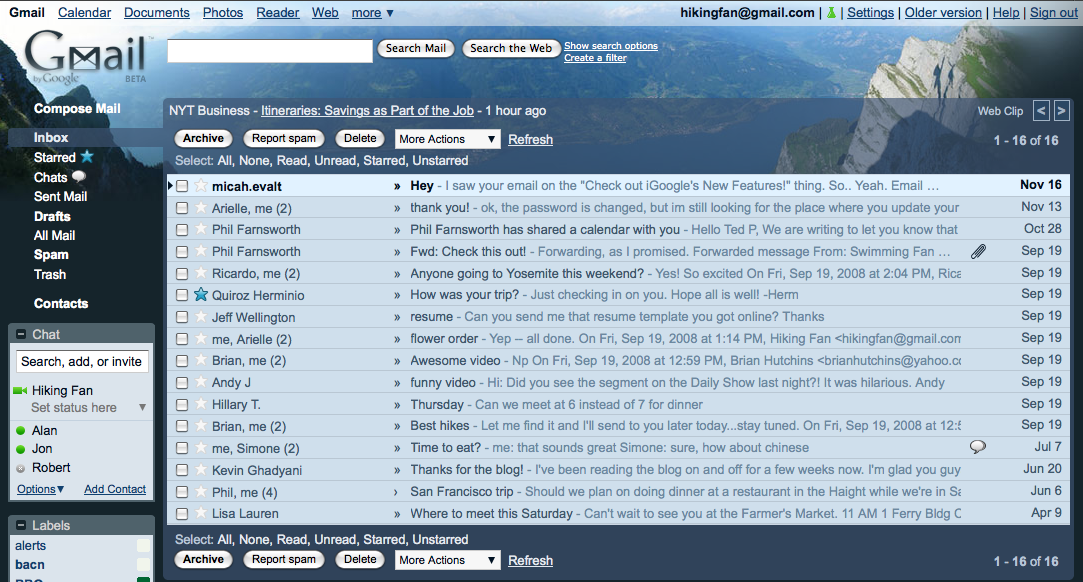Open the Itineraries: Savings as Part of the Job clip
Image resolution: width=1083 pixels, height=582 pixels.
pos(367,110)
